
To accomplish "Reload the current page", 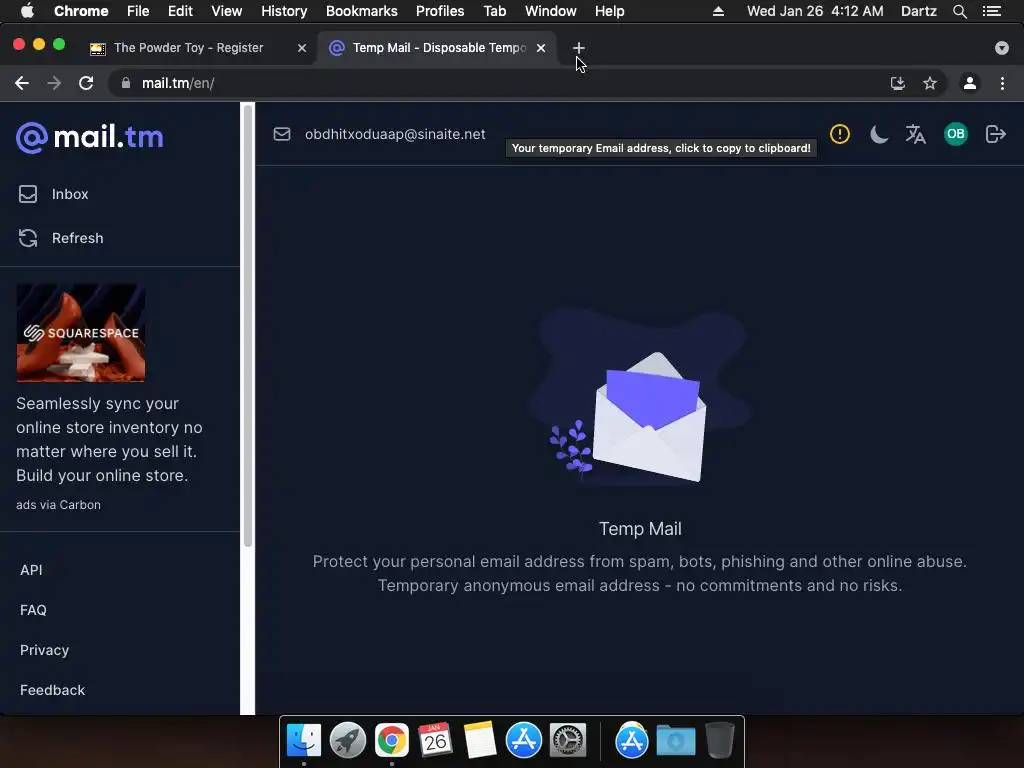I will pyautogui.click(x=86, y=83).
